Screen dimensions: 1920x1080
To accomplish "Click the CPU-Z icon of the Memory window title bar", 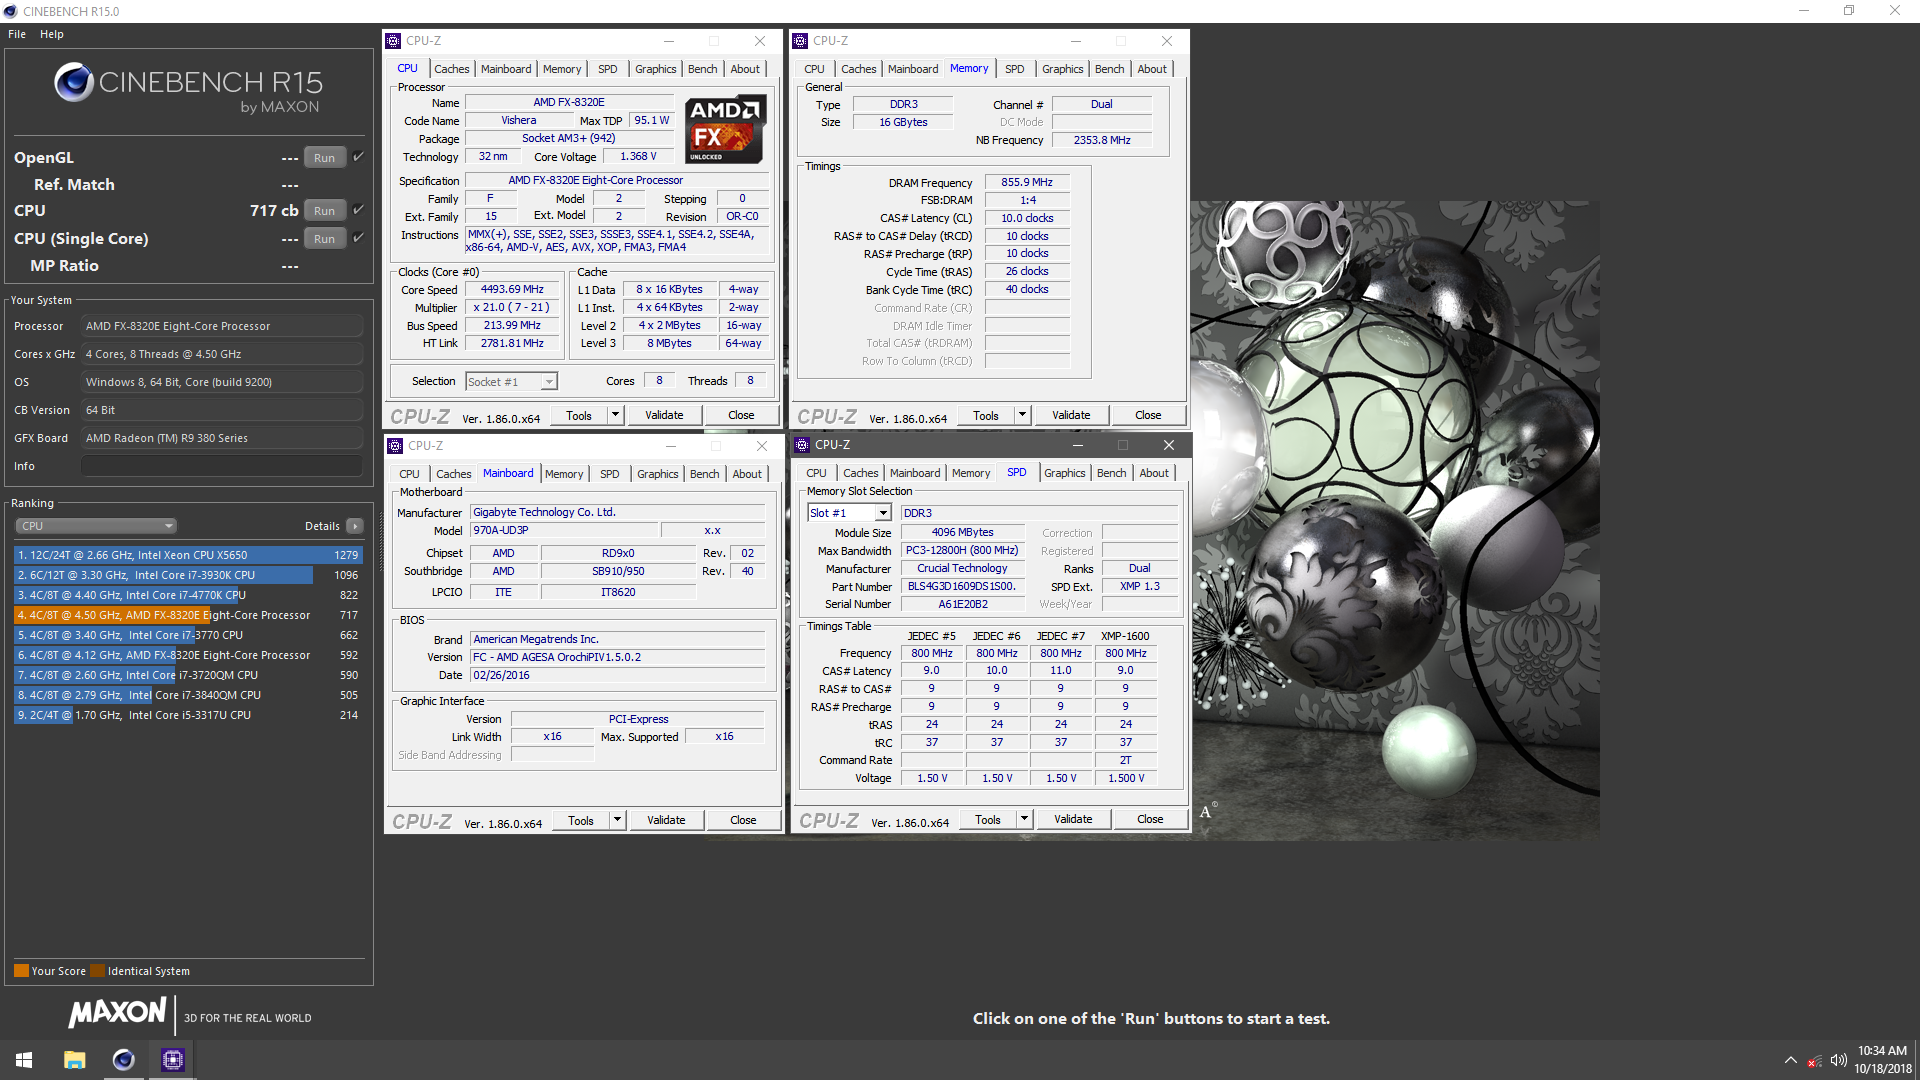I will coord(800,41).
